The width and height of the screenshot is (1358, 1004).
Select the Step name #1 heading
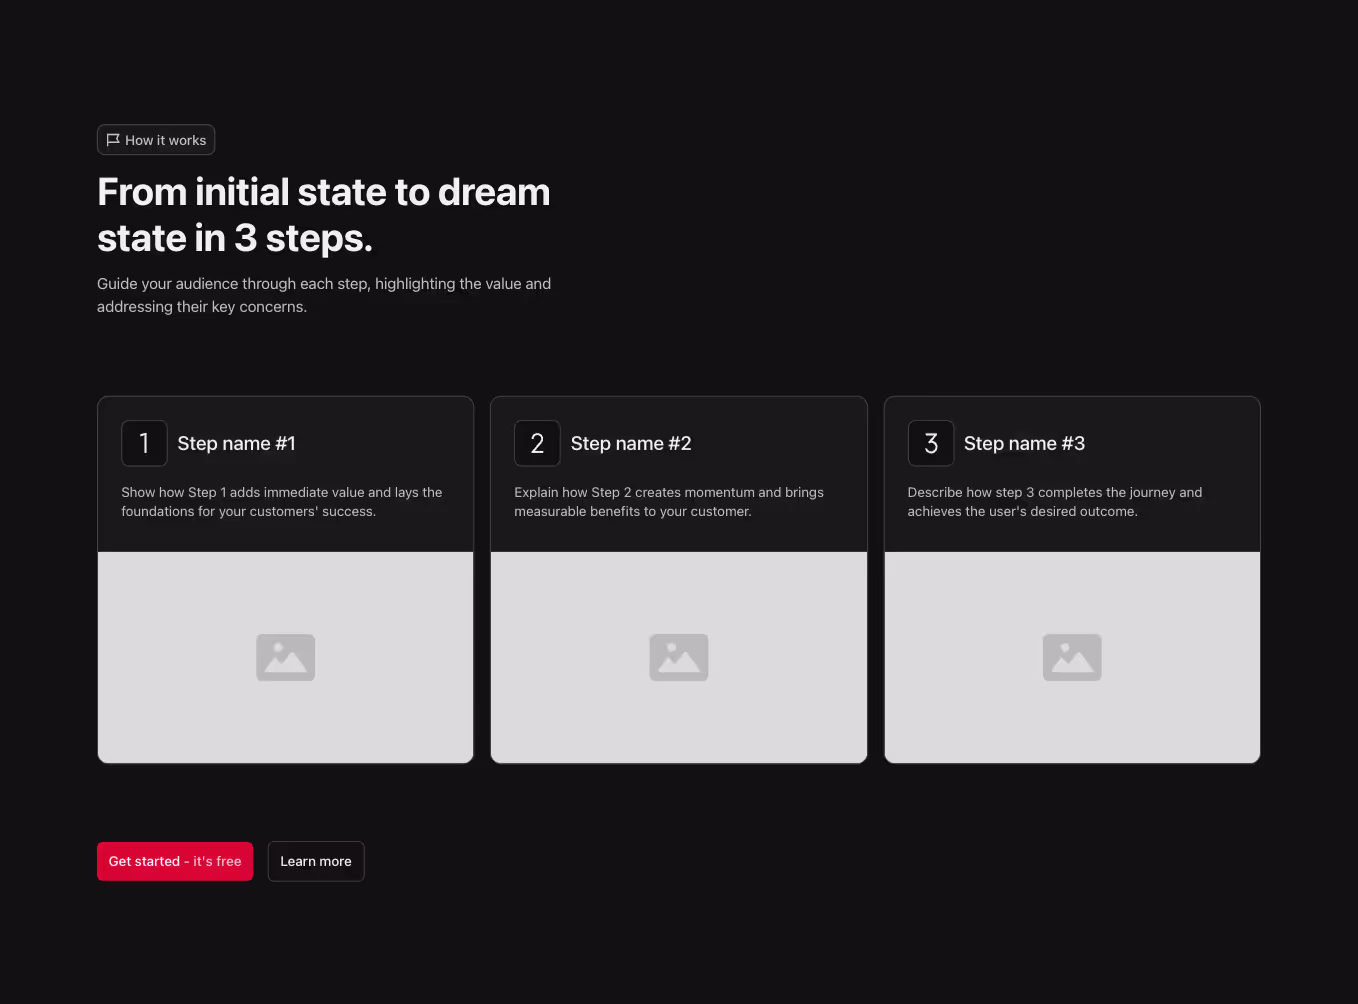(x=237, y=443)
